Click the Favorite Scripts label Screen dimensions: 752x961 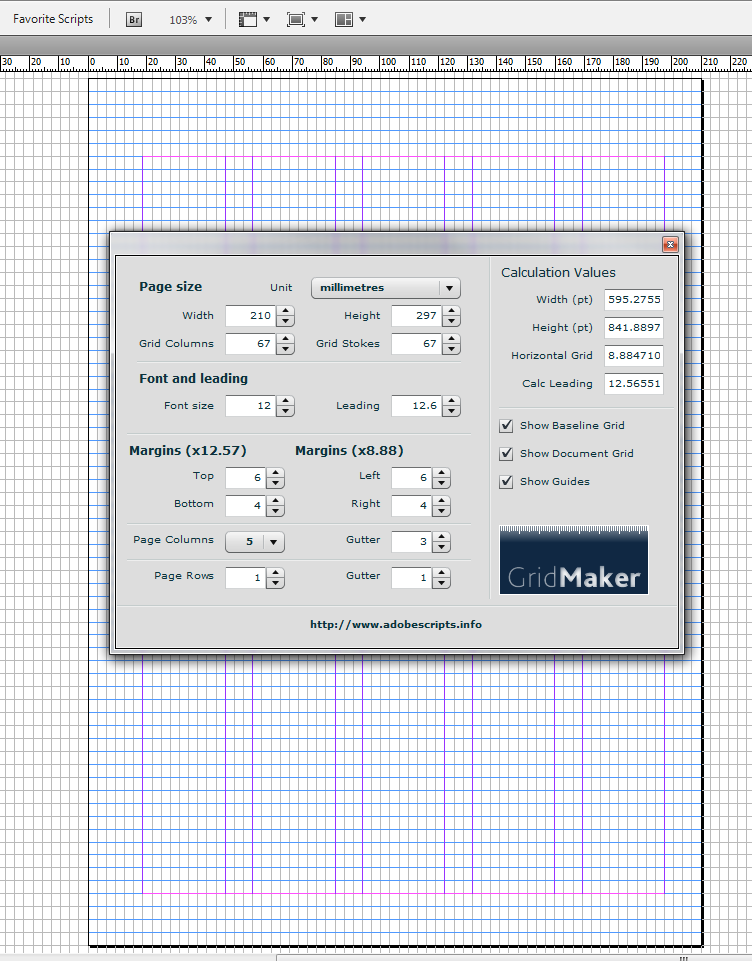click(53, 19)
